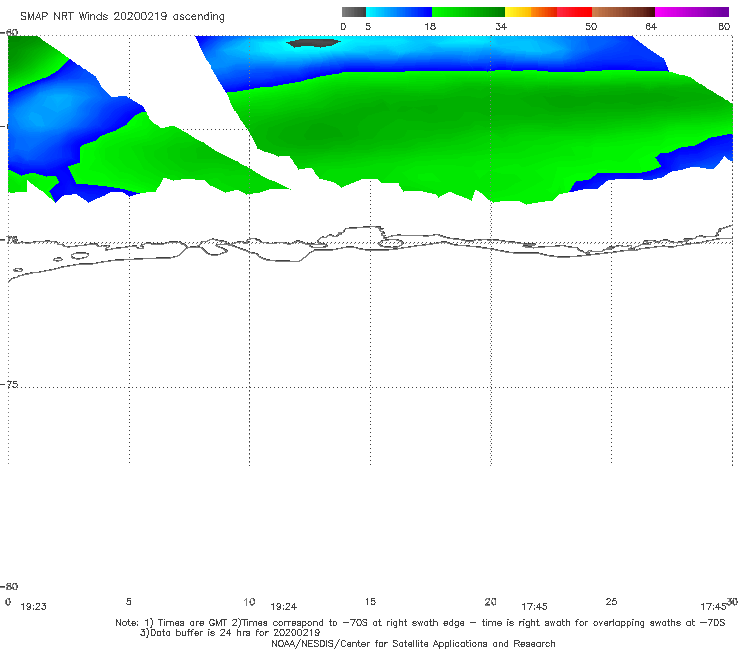Click the longitude axis label '10'

[249, 602]
